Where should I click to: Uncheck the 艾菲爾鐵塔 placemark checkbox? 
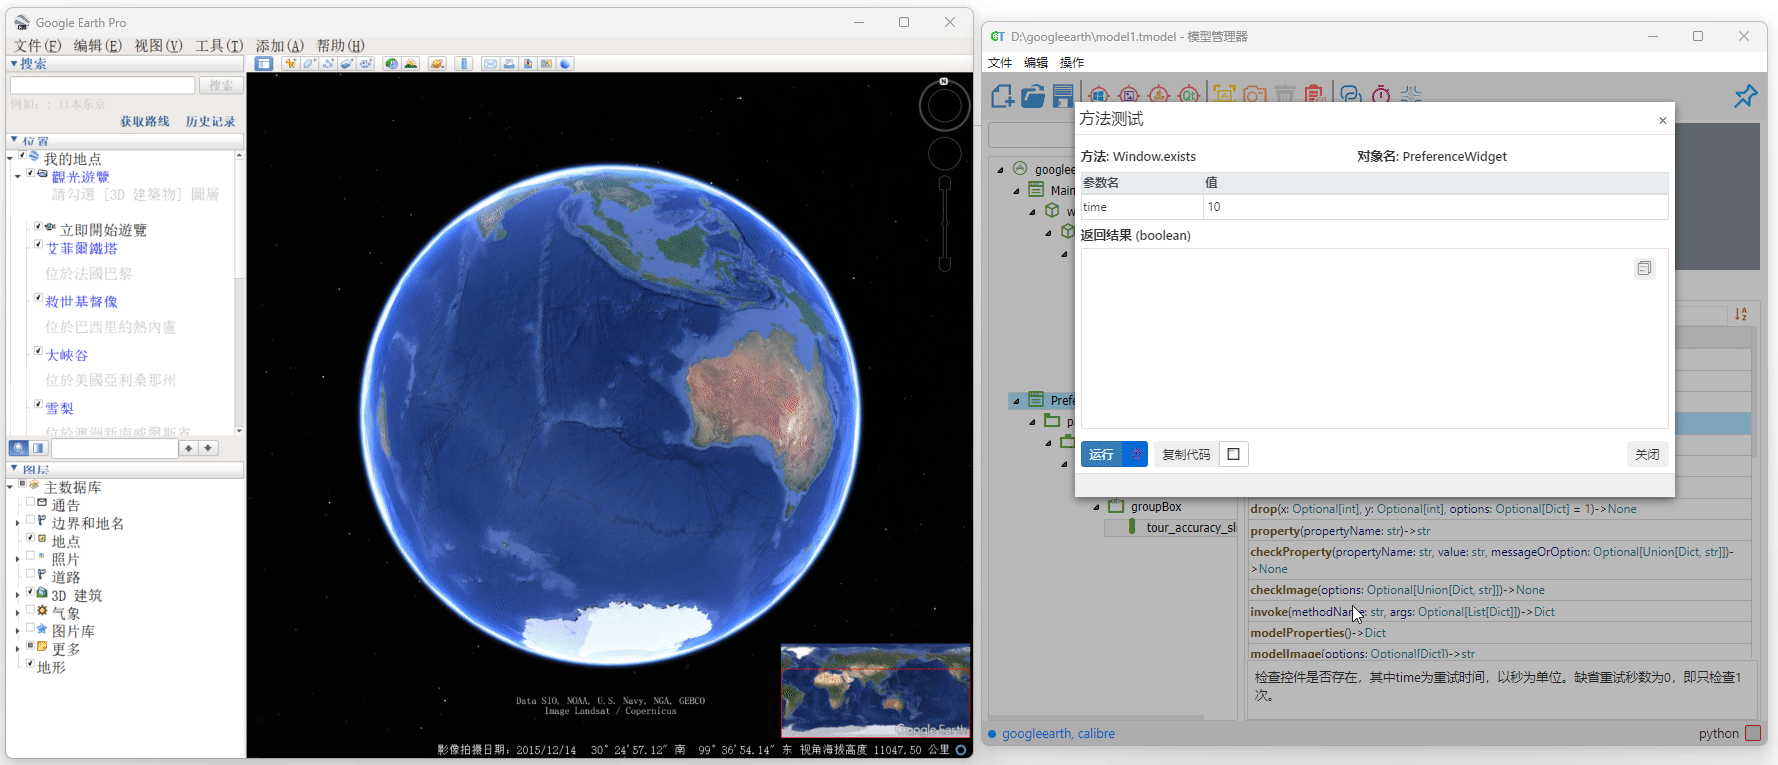tap(38, 244)
